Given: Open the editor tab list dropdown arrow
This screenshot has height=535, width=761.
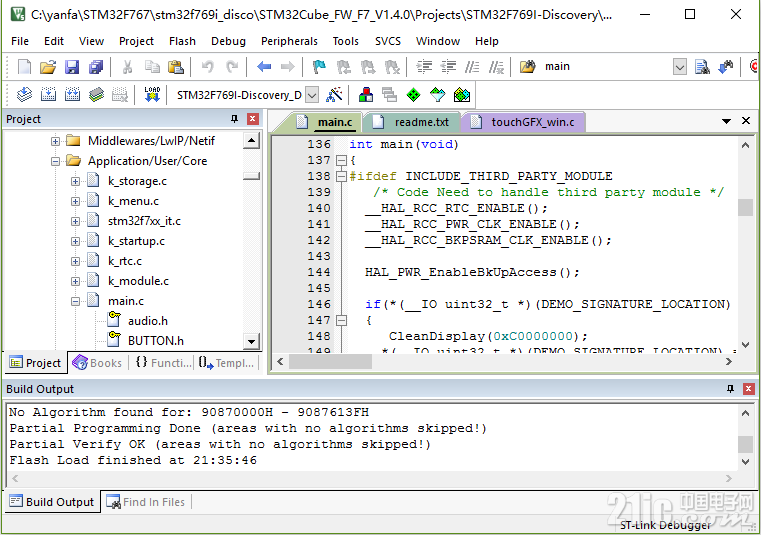Looking at the screenshot, I should (x=726, y=121).
